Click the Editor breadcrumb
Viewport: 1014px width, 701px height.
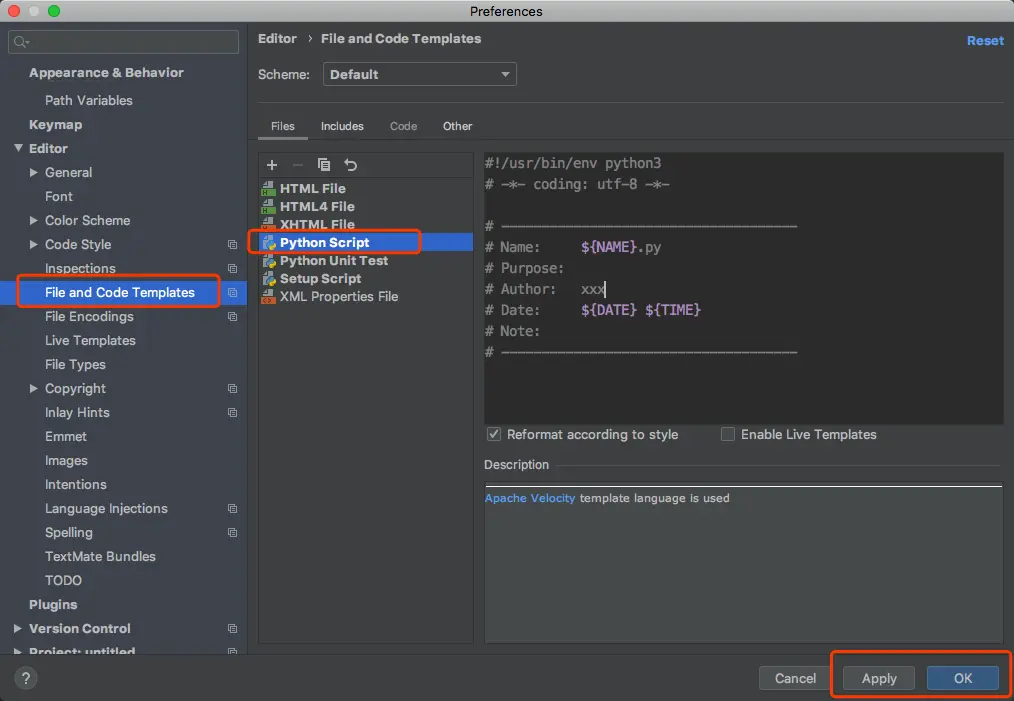pos(277,39)
